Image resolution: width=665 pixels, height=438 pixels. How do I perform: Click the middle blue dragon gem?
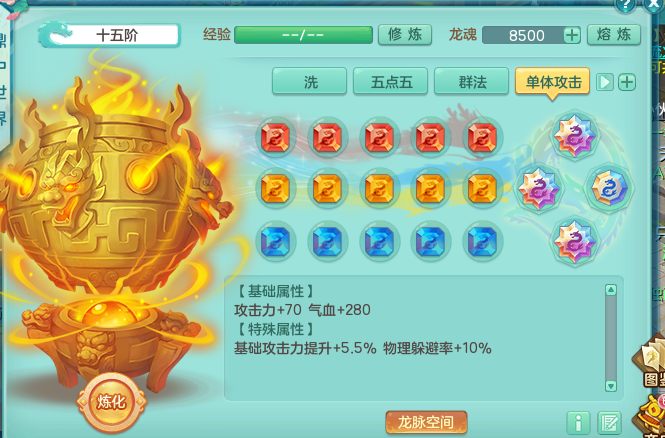pos(379,241)
